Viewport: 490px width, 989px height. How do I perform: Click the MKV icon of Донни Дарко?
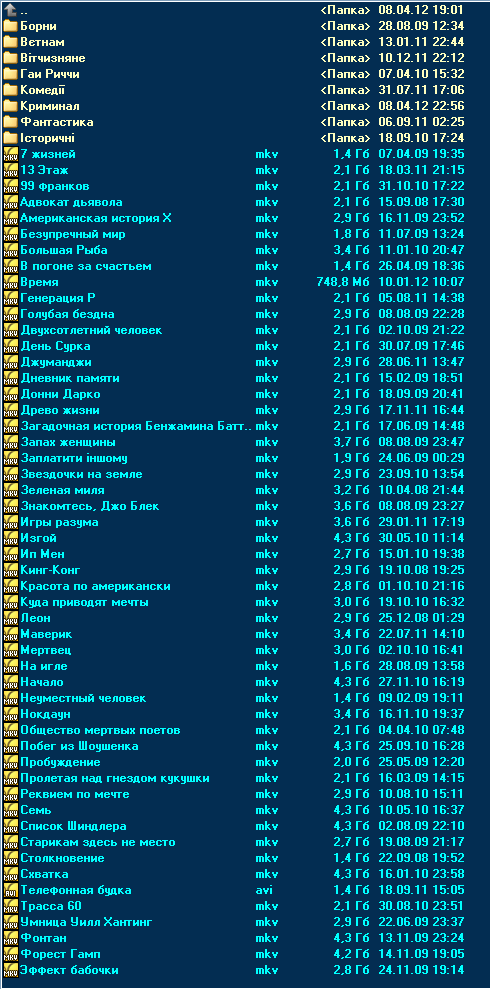tap(10, 394)
